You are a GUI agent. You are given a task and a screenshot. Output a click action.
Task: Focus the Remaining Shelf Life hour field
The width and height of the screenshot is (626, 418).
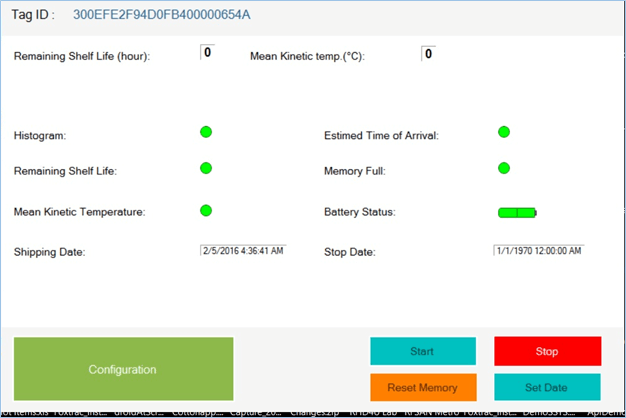coord(208,52)
